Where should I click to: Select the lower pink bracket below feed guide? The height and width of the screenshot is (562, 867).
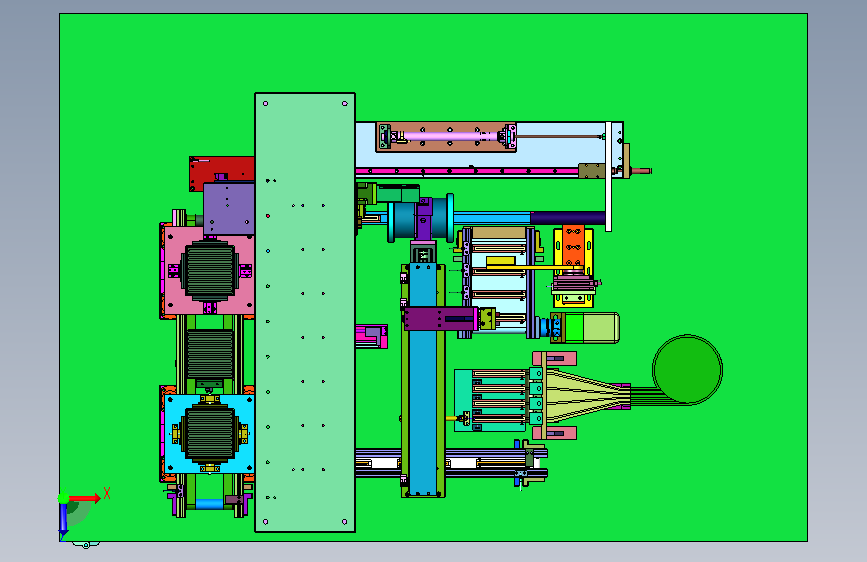pyautogui.click(x=555, y=433)
